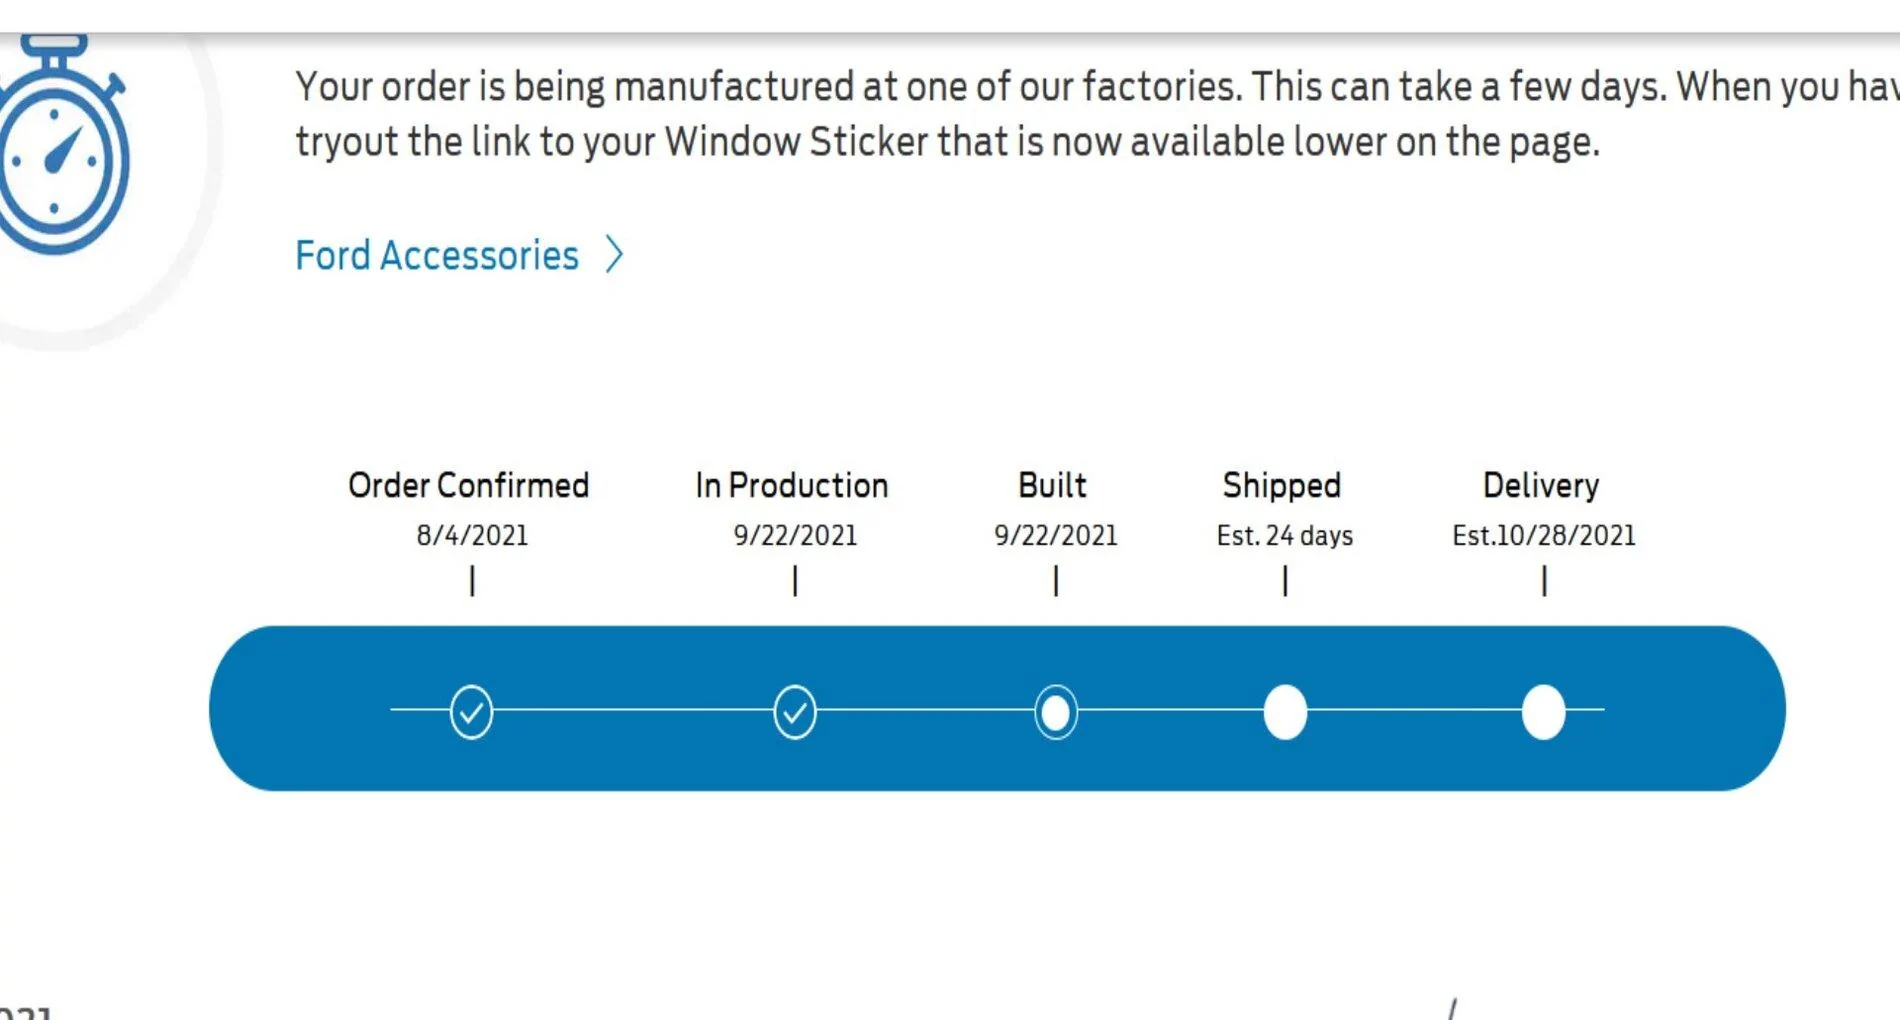Select the In Production checkmark circle
1900x1020 pixels.
pos(795,712)
